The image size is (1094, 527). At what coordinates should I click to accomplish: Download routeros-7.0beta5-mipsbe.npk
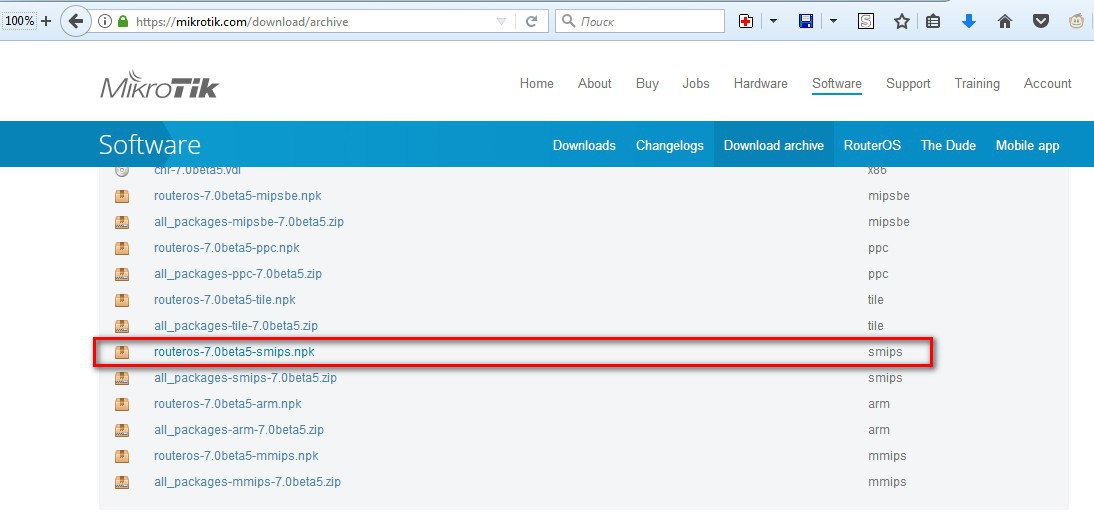[238, 196]
